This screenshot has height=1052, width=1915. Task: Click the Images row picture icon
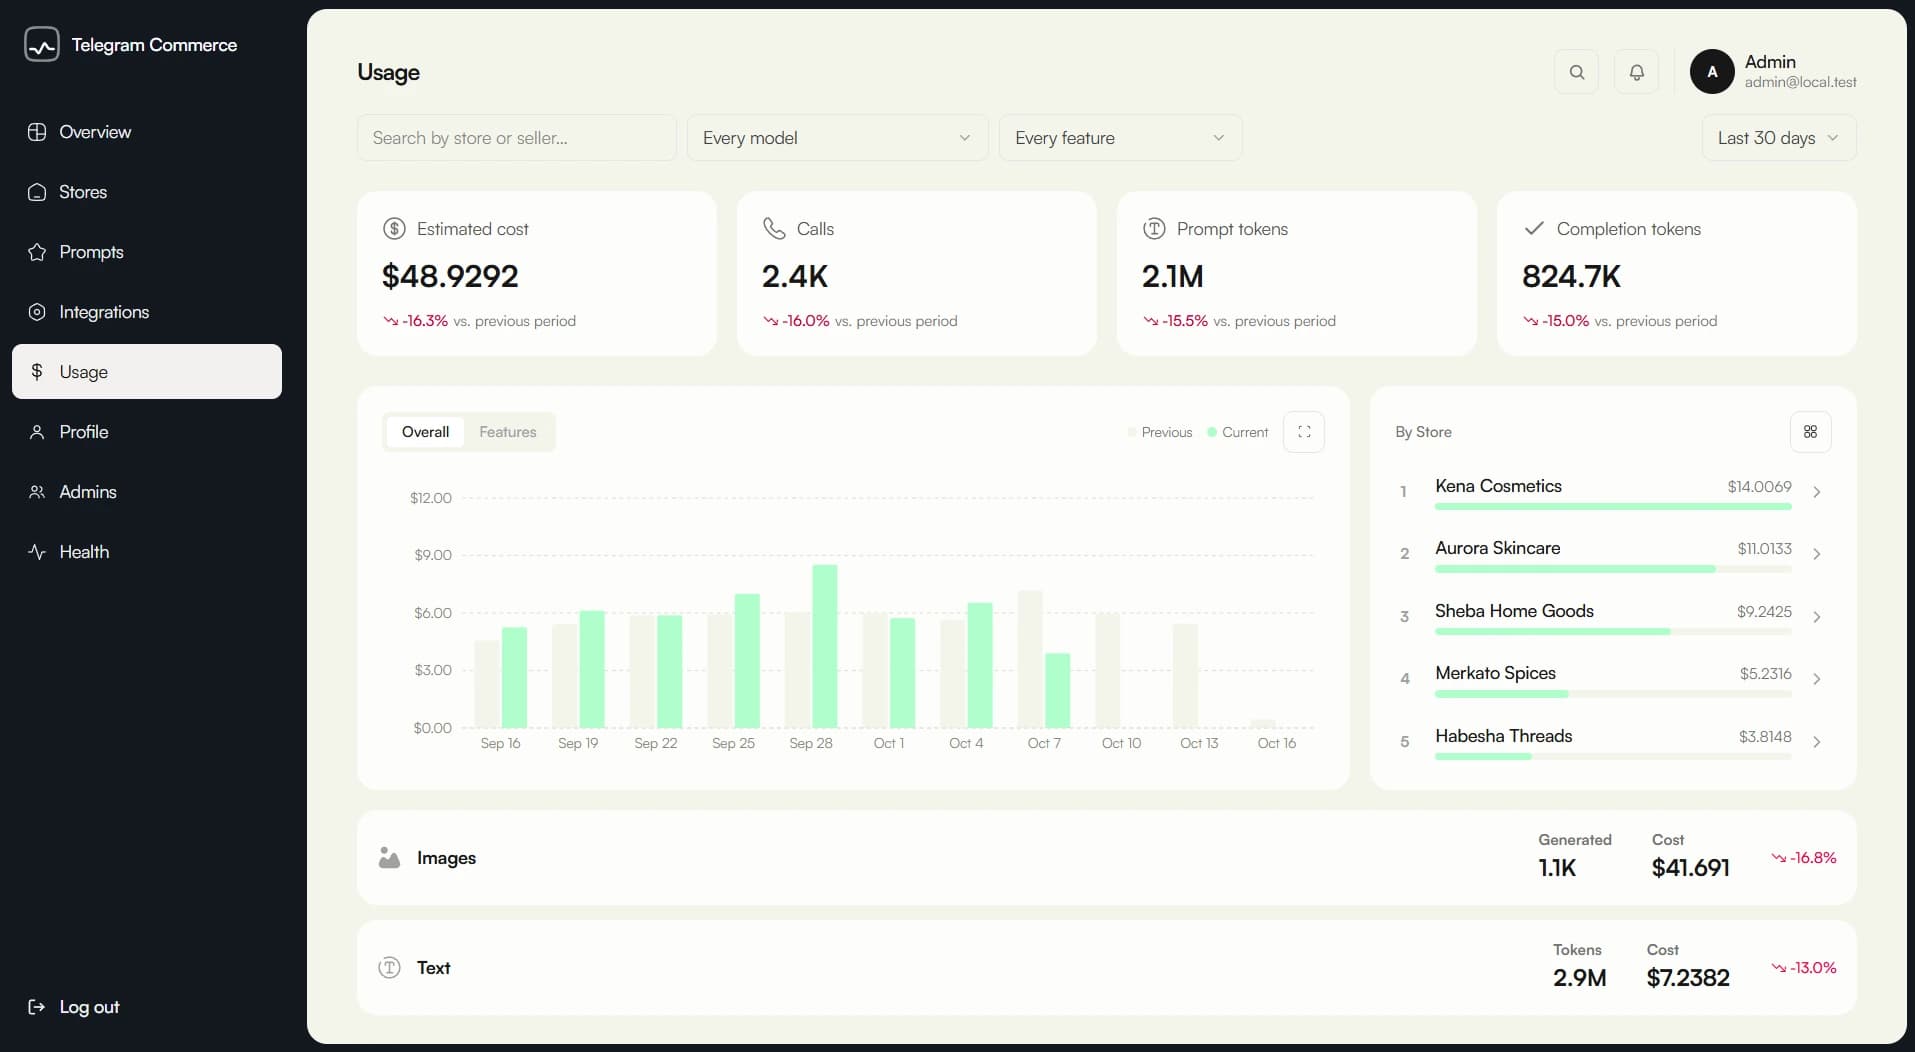click(389, 858)
